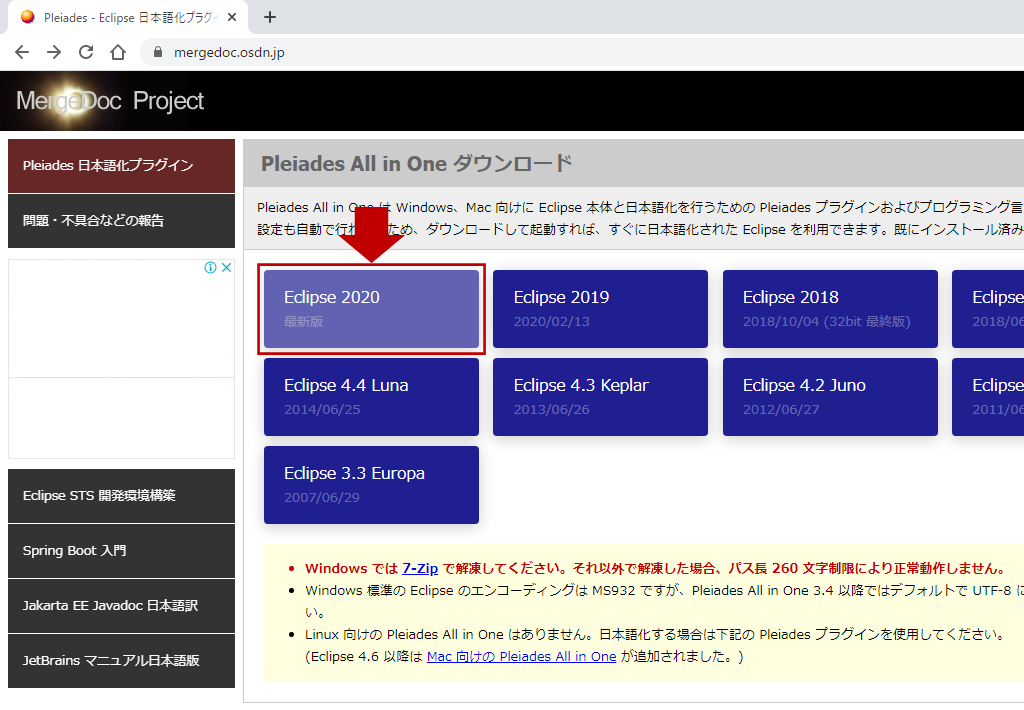This screenshot has height=710, width=1024.
Task: Select the Eclipse 2020 download tile
Action: pyautogui.click(x=371, y=309)
